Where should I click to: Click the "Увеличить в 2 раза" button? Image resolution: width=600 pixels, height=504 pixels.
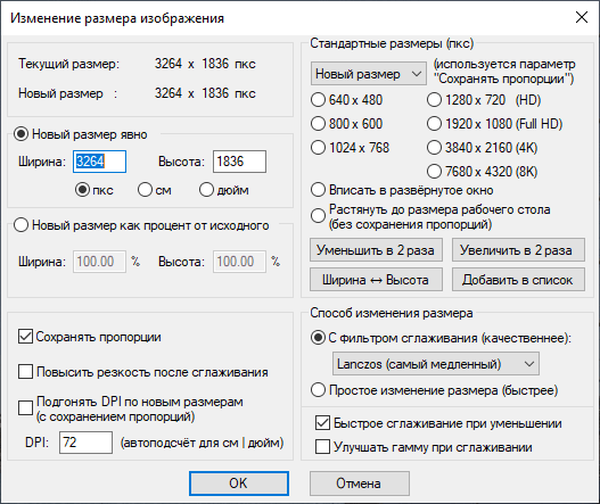[x=516, y=249]
